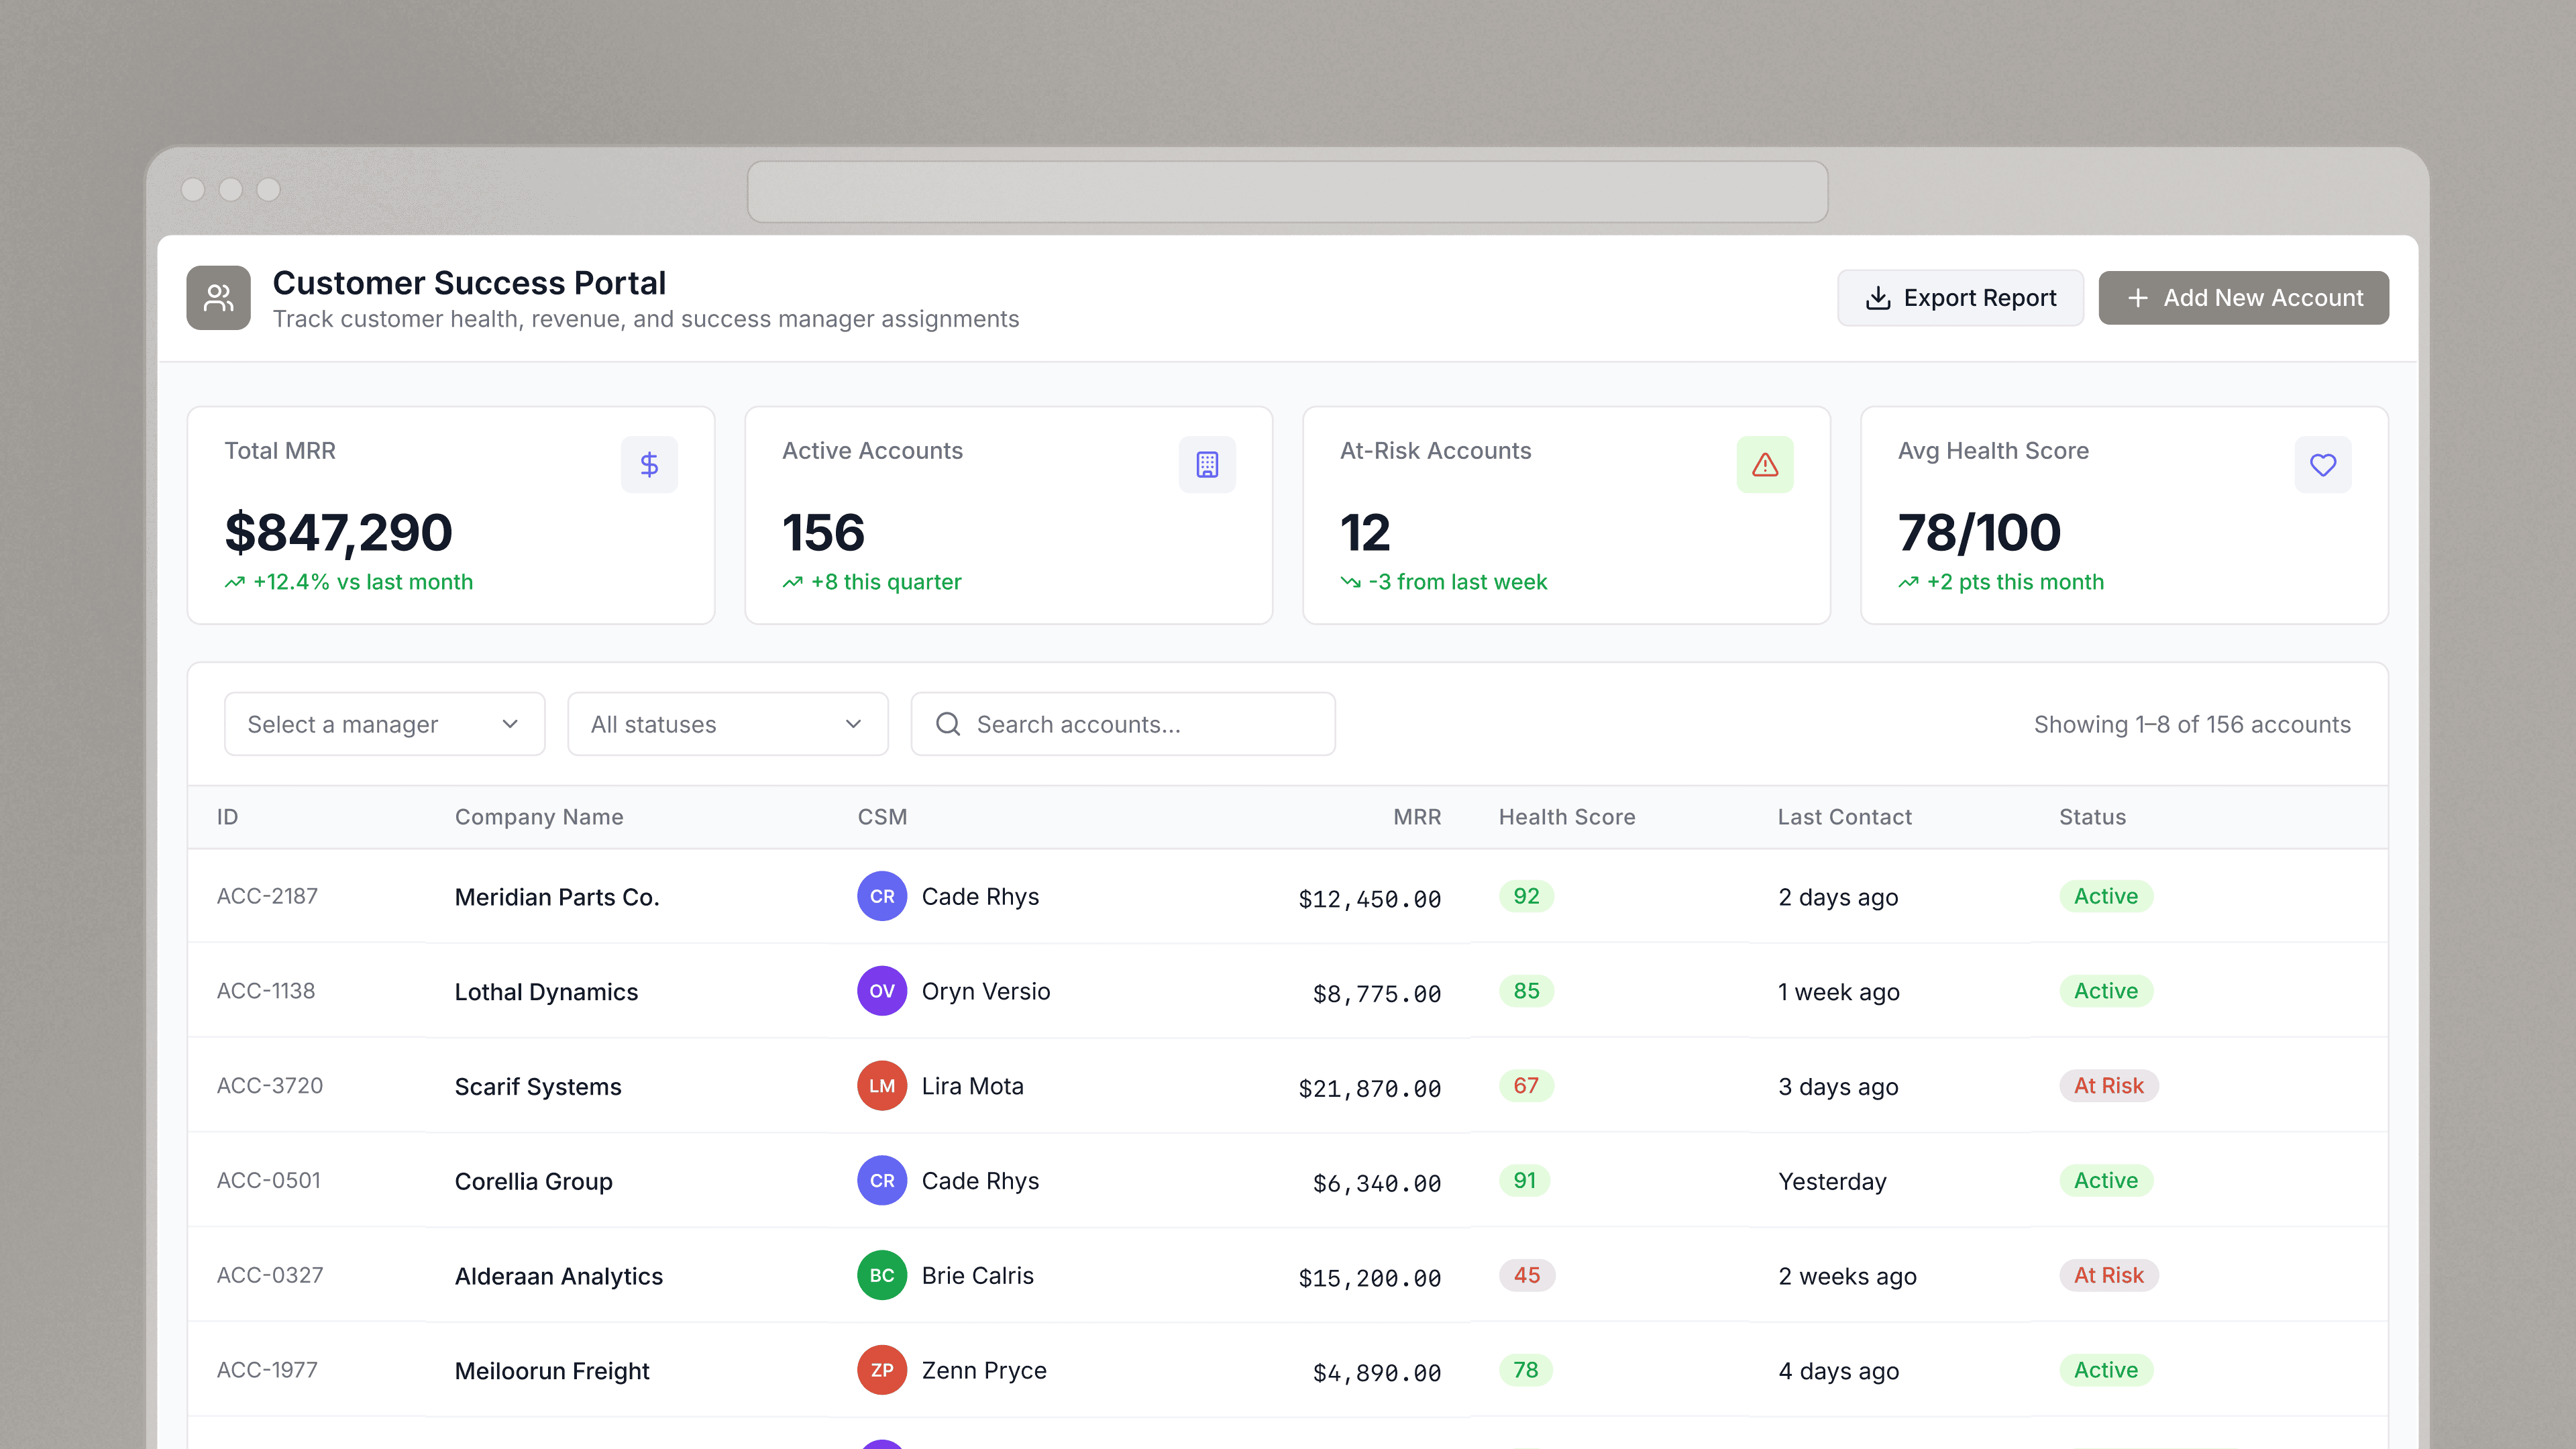Viewport: 2576px width, 1449px height.
Task: Click the browser address bar
Action: (x=1288, y=191)
